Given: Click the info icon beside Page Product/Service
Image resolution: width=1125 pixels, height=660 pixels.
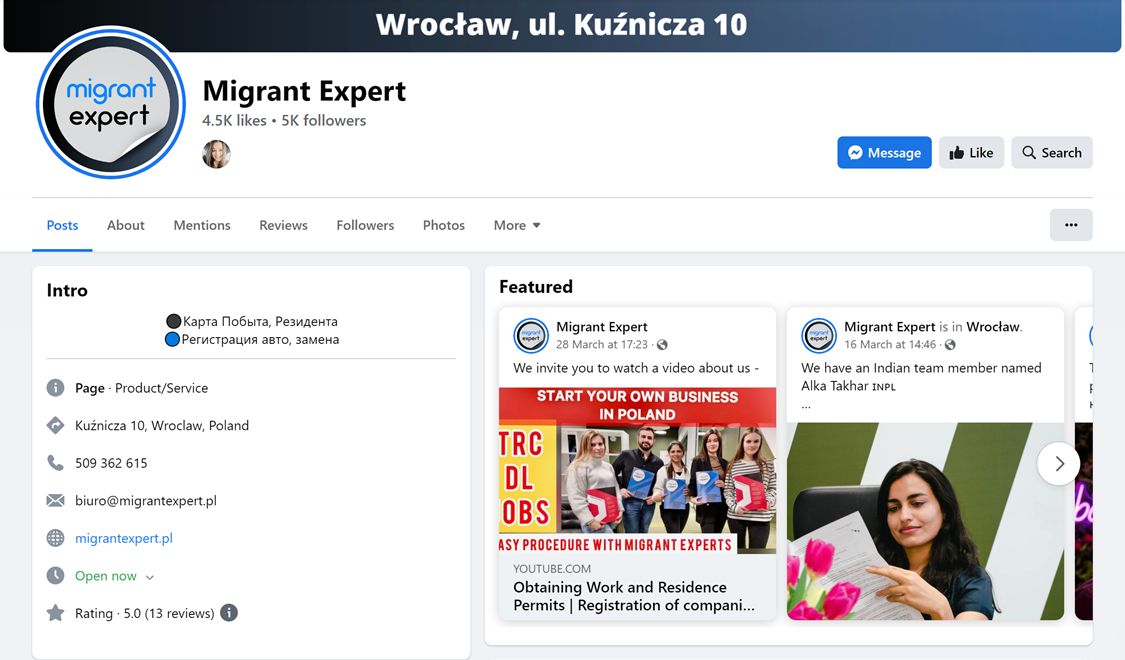Looking at the screenshot, I should [55, 388].
